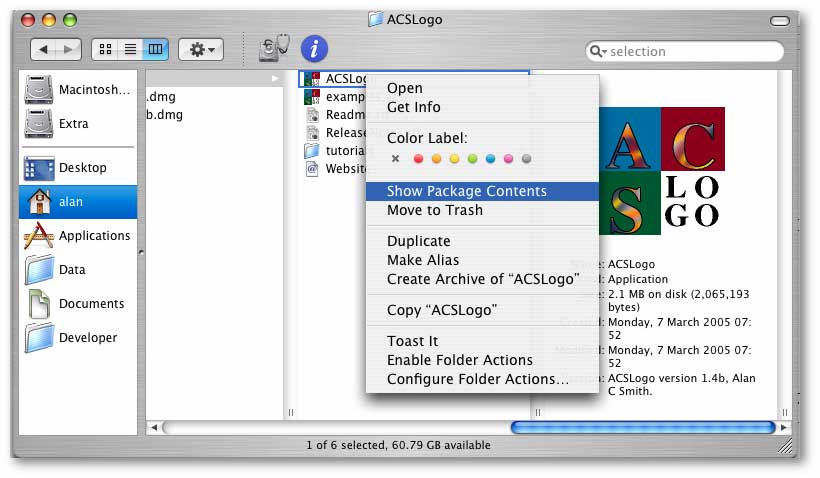Open the Desktop folder in sidebar
This screenshot has width=820, height=478.
click(39, 168)
